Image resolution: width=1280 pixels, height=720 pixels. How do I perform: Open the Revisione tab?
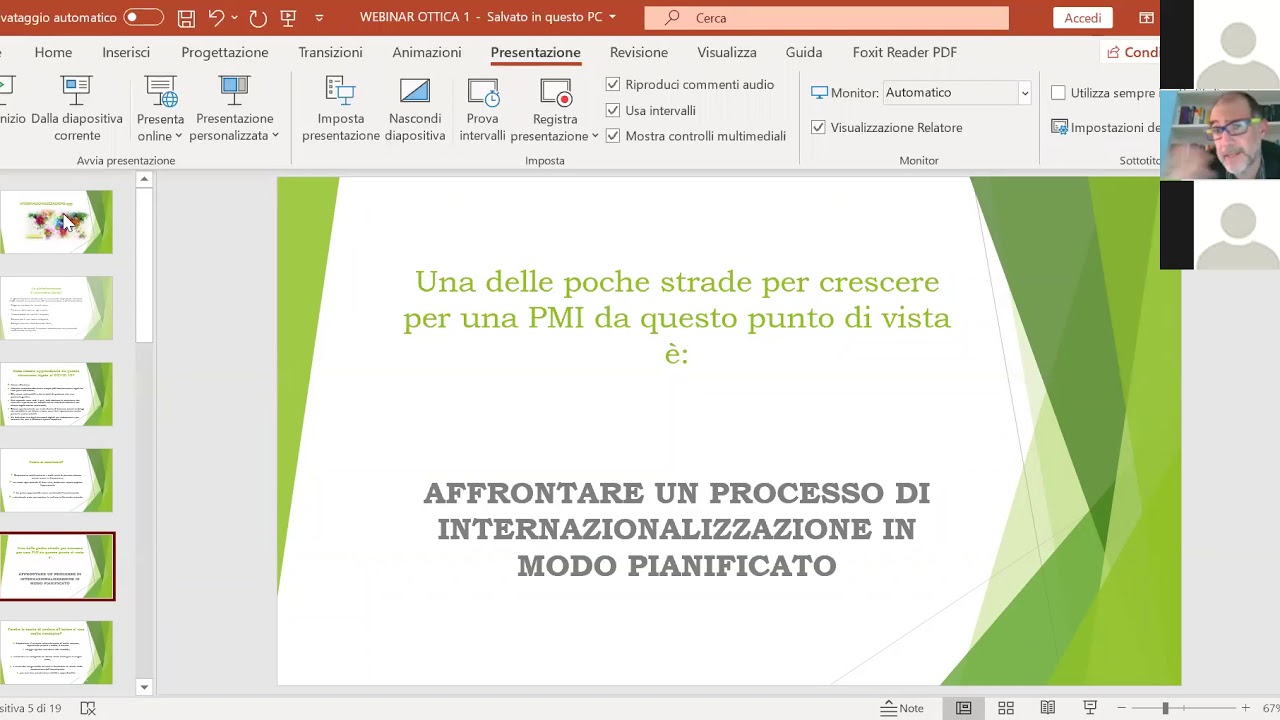pos(639,52)
